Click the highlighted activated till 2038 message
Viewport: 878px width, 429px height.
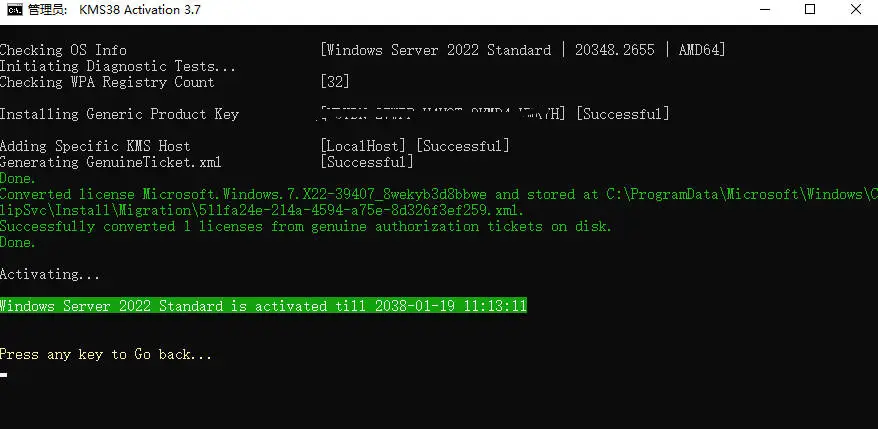(x=263, y=306)
